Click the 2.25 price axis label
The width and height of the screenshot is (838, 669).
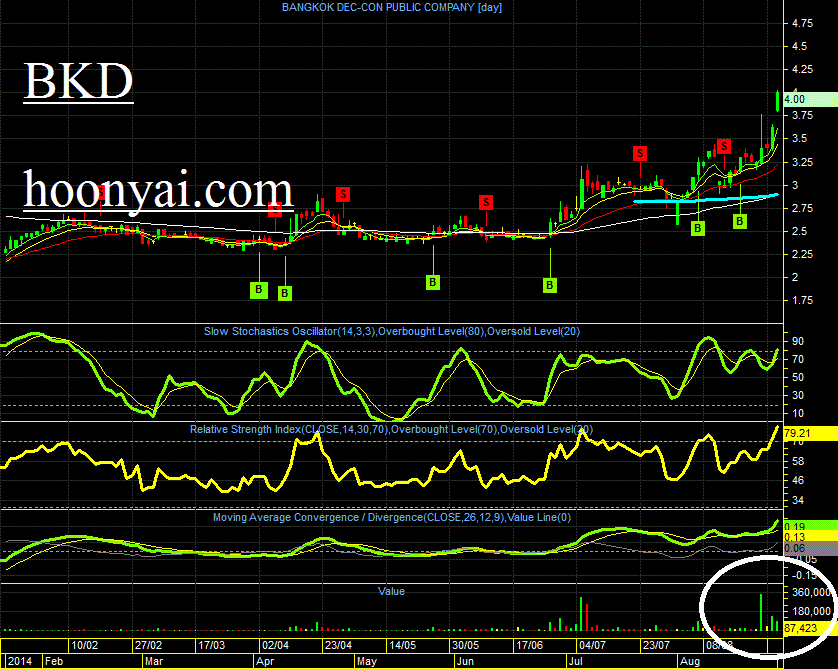[x=803, y=254]
